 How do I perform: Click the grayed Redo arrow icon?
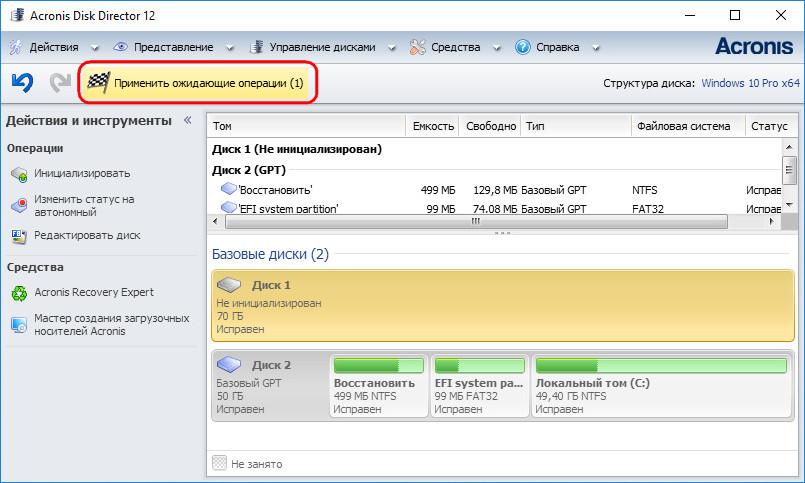60,83
